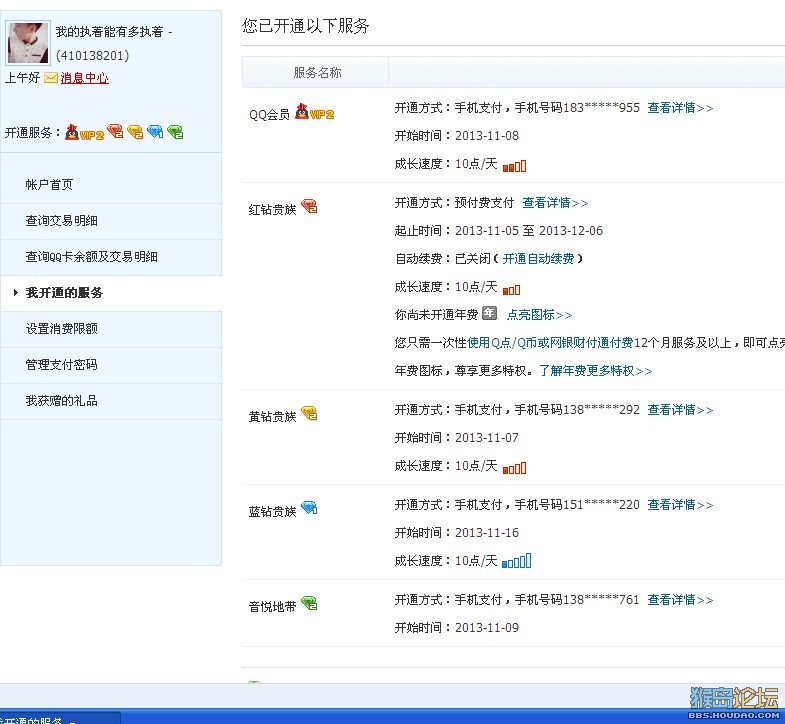The width and height of the screenshot is (785, 724).
Task: Click the 黄钻贵族 service name text
Action: pos(272,417)
